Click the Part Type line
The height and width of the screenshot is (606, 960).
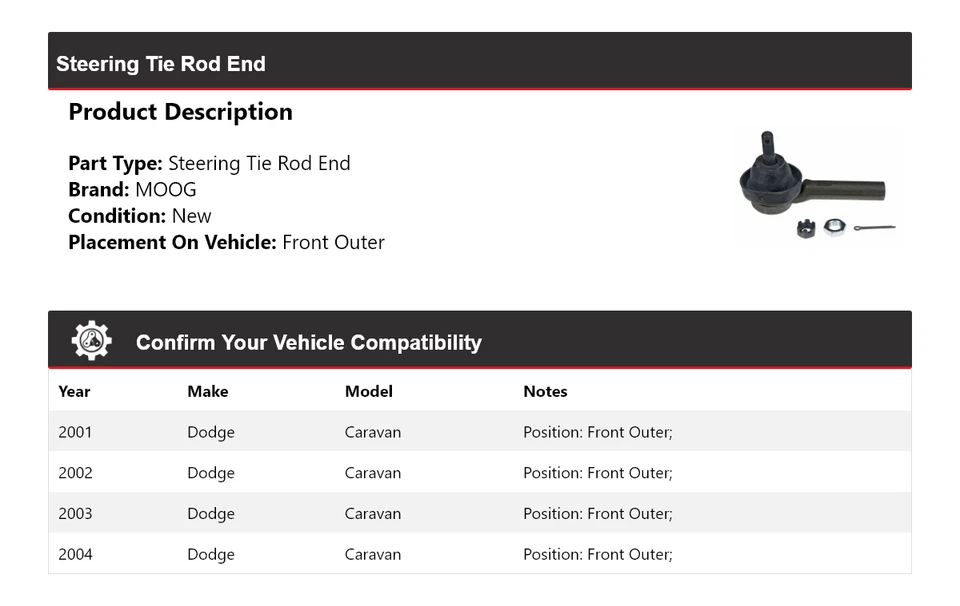[209, 164]
